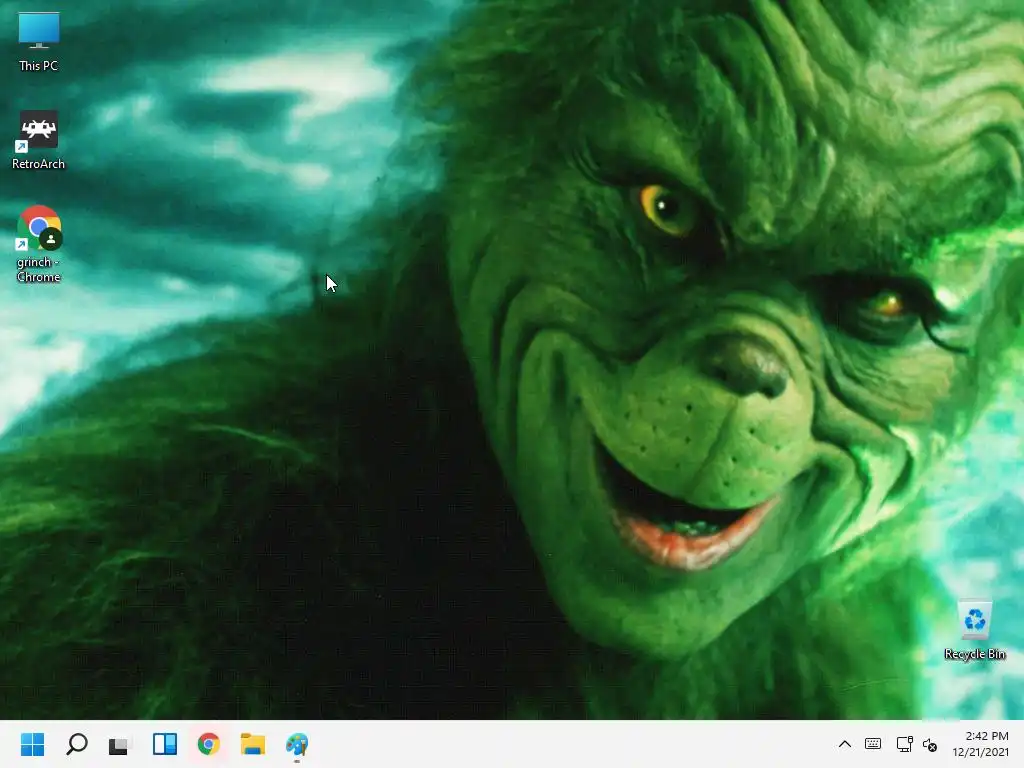Open the touch keyboard tray icon
This screenshot has width=1024, height=768.
pos(873,744)
